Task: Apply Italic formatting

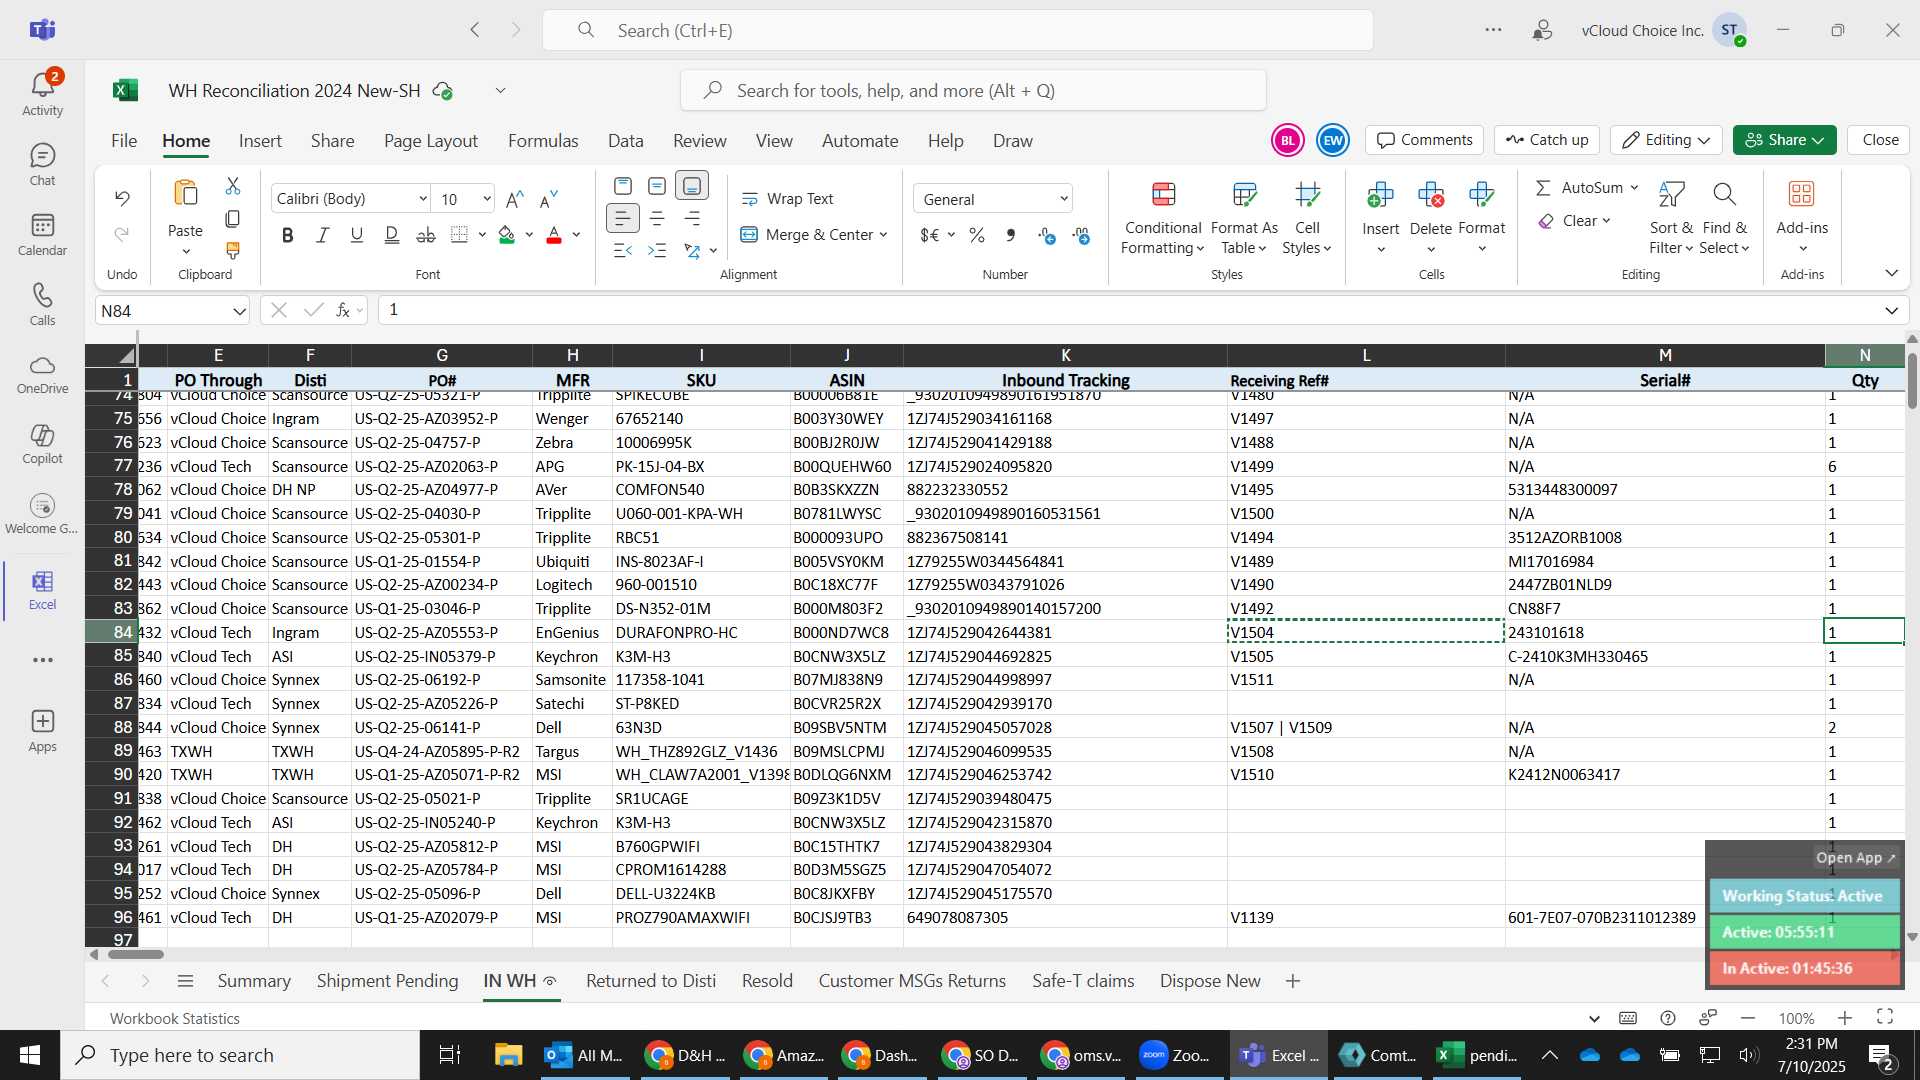Action: pyautogui.click(x=322, y=235)
